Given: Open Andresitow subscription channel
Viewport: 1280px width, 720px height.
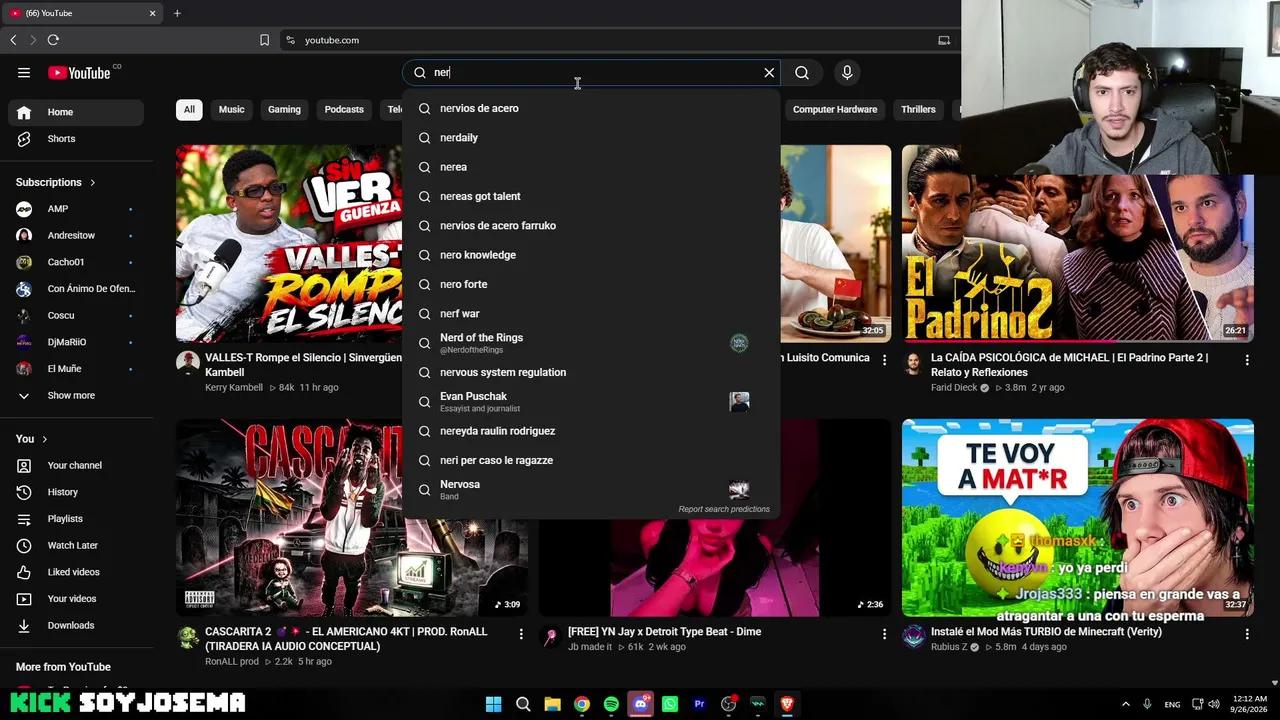Looking at the screenshot, I should pos(76,235).
